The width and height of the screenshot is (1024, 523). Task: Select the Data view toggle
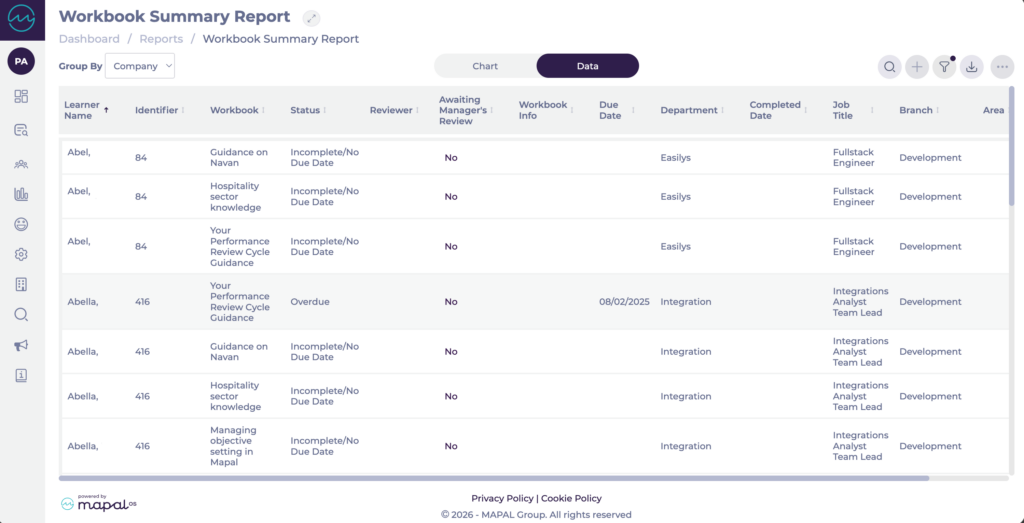coord(587,66)
